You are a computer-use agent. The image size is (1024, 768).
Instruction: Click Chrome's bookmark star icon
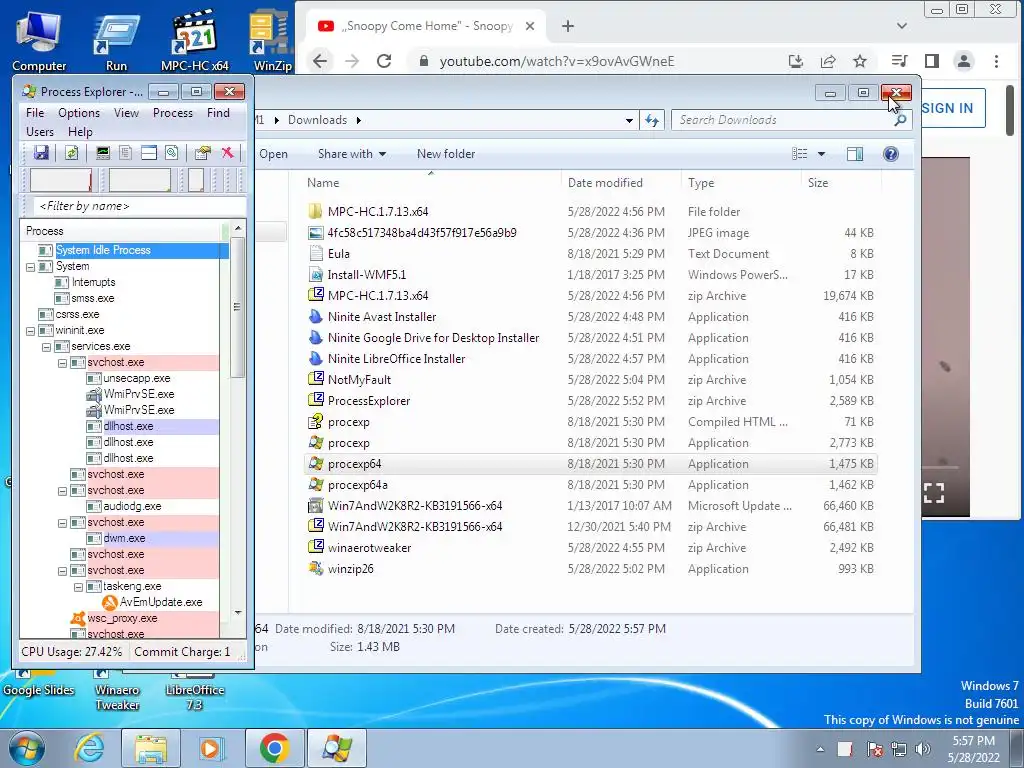pyautogui.click(x=860, y=61)
